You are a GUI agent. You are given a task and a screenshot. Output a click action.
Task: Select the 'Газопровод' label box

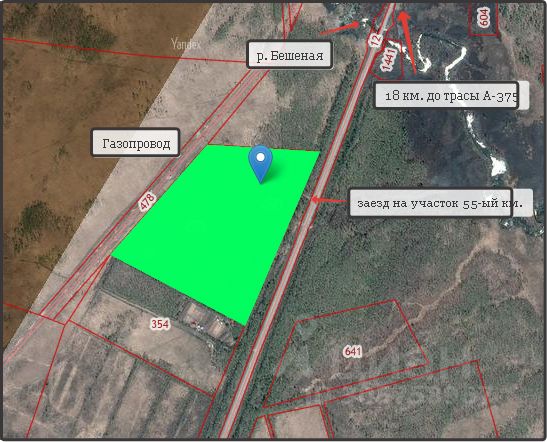pyautogui.click(x=135, y=143)
